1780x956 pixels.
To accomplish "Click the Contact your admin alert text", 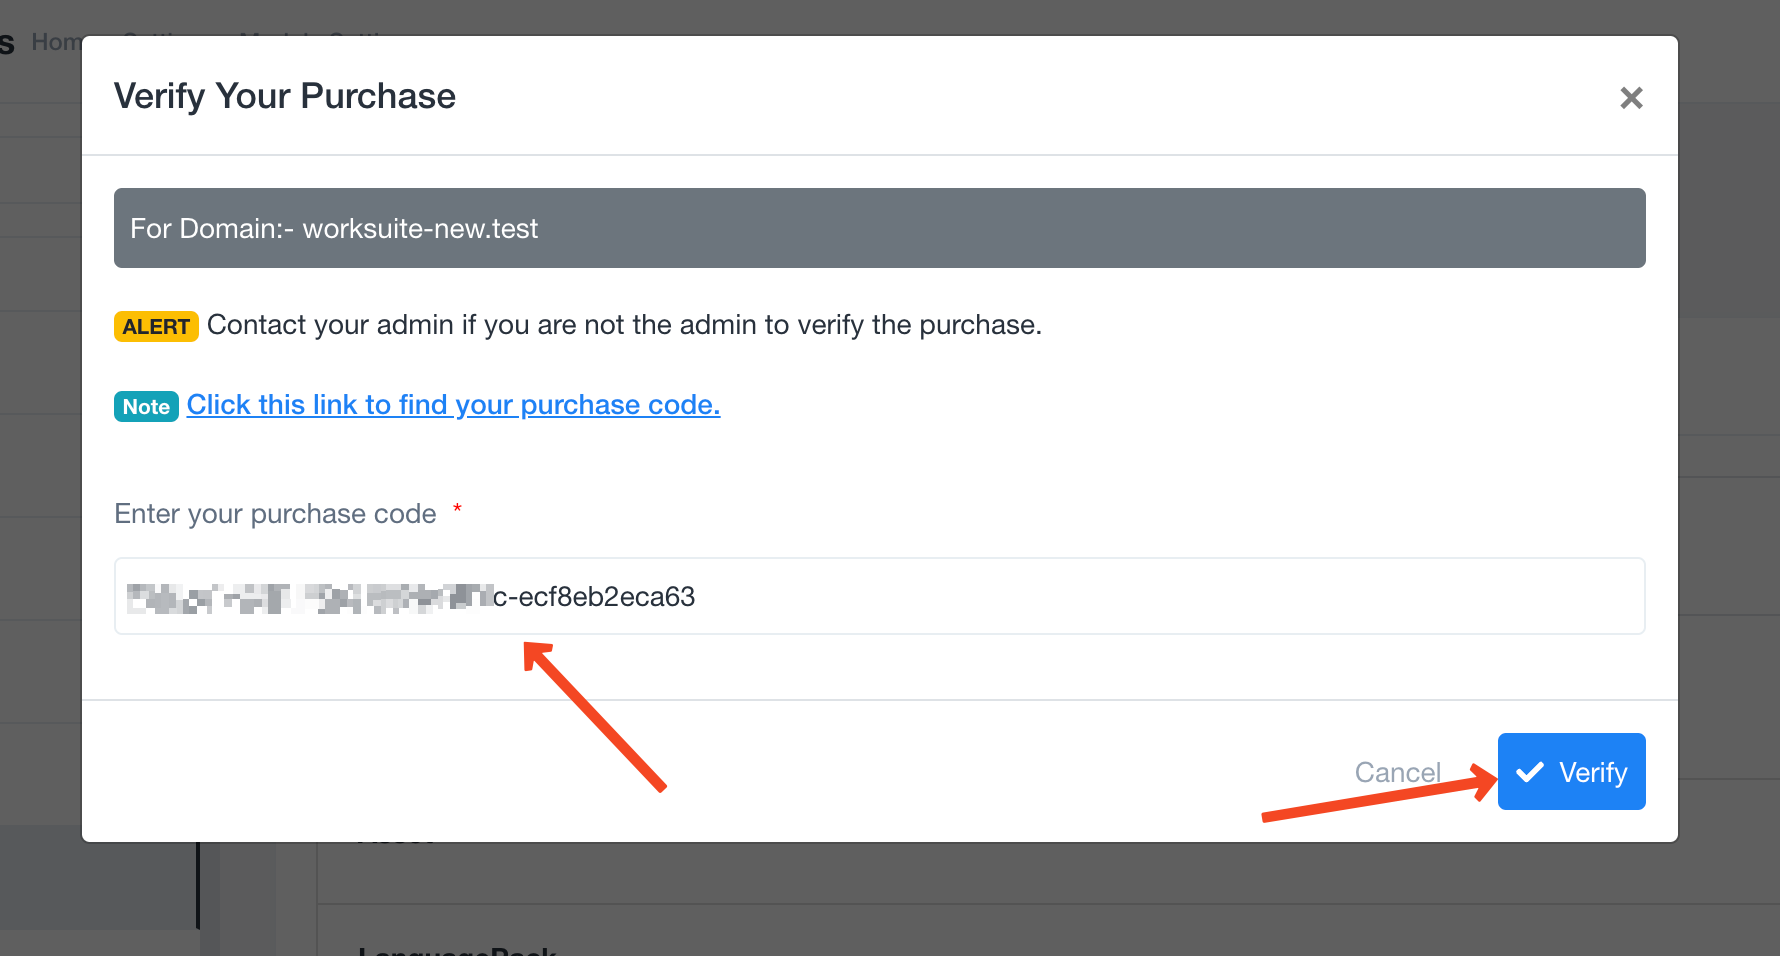I will [624, 325].
